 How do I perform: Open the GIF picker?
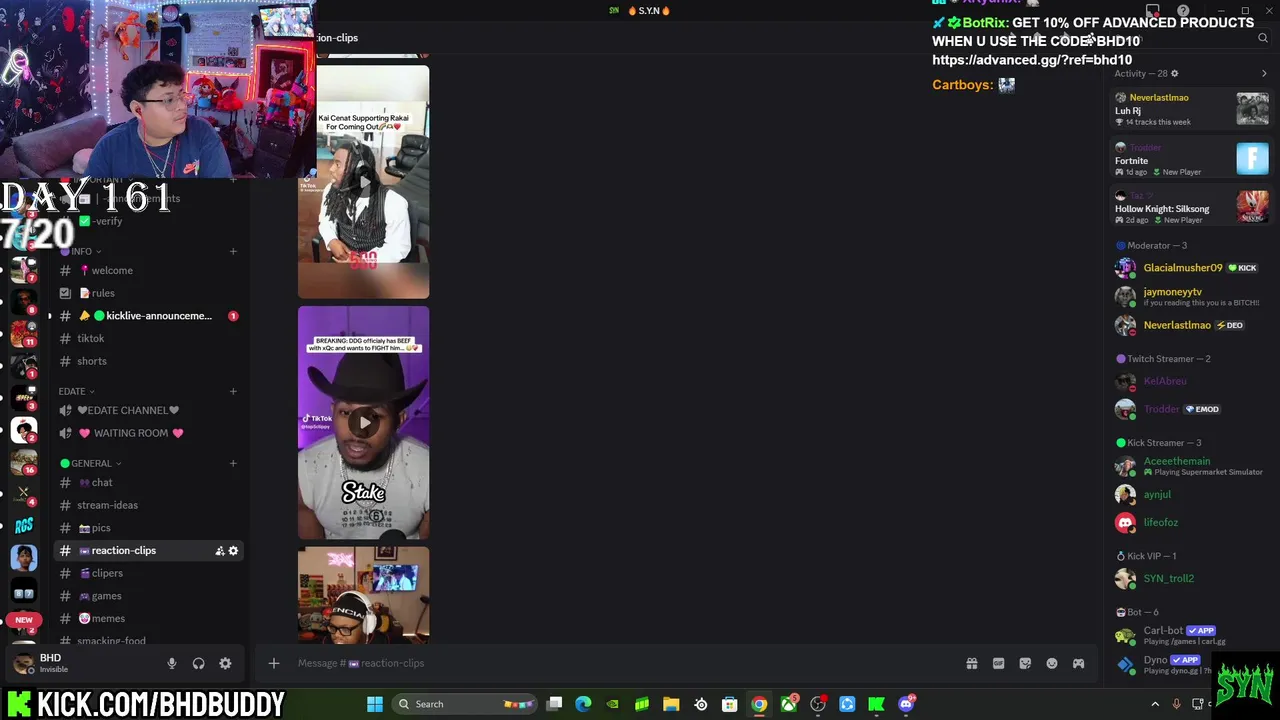(998, 663)
